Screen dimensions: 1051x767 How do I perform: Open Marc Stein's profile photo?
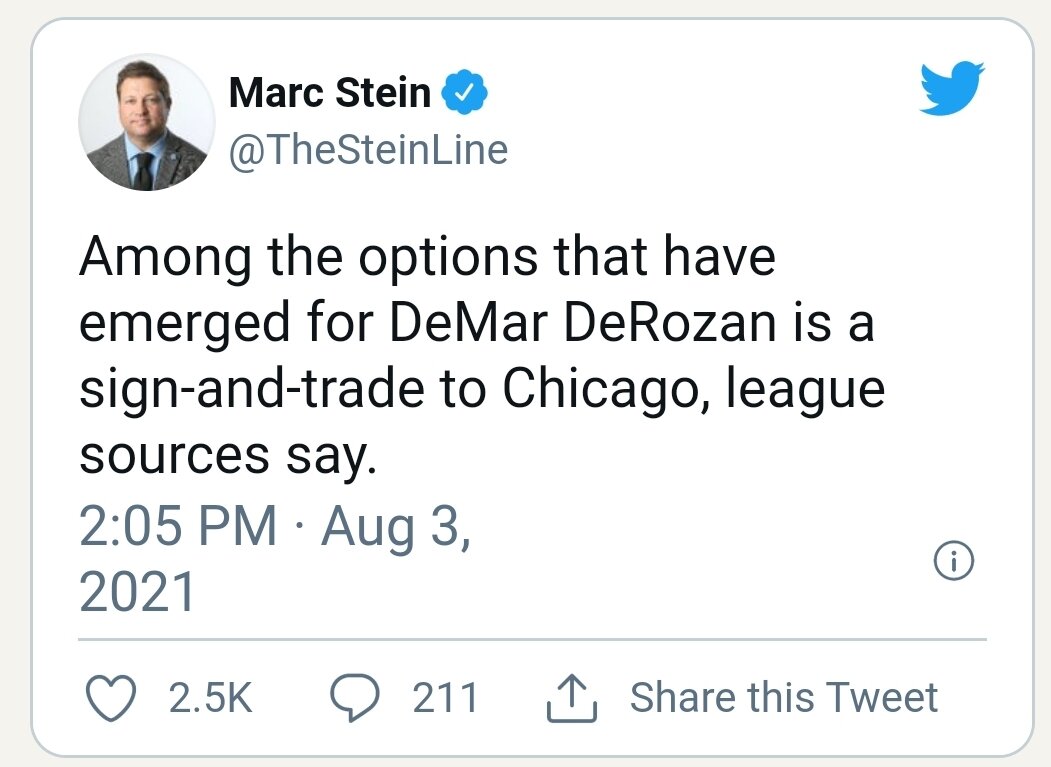point(146,123)
